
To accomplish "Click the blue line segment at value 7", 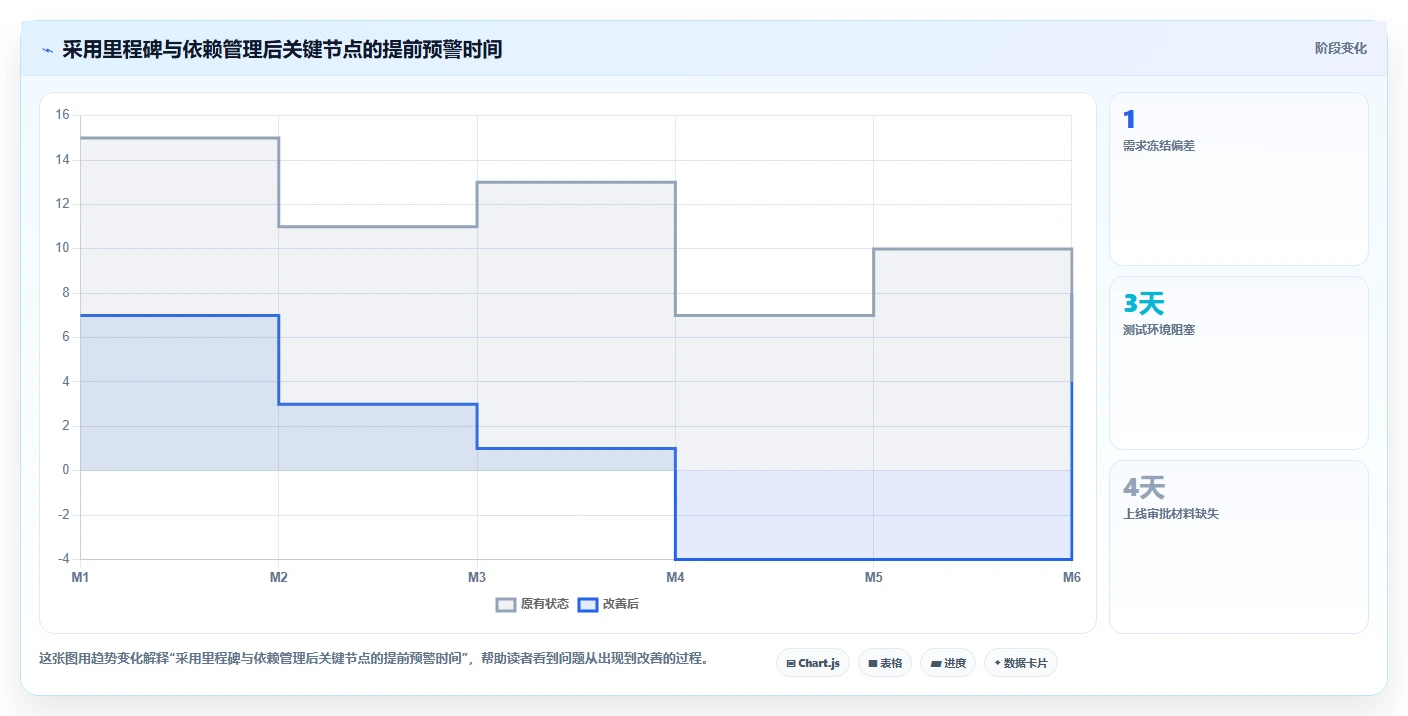I will tap(179, 315).
